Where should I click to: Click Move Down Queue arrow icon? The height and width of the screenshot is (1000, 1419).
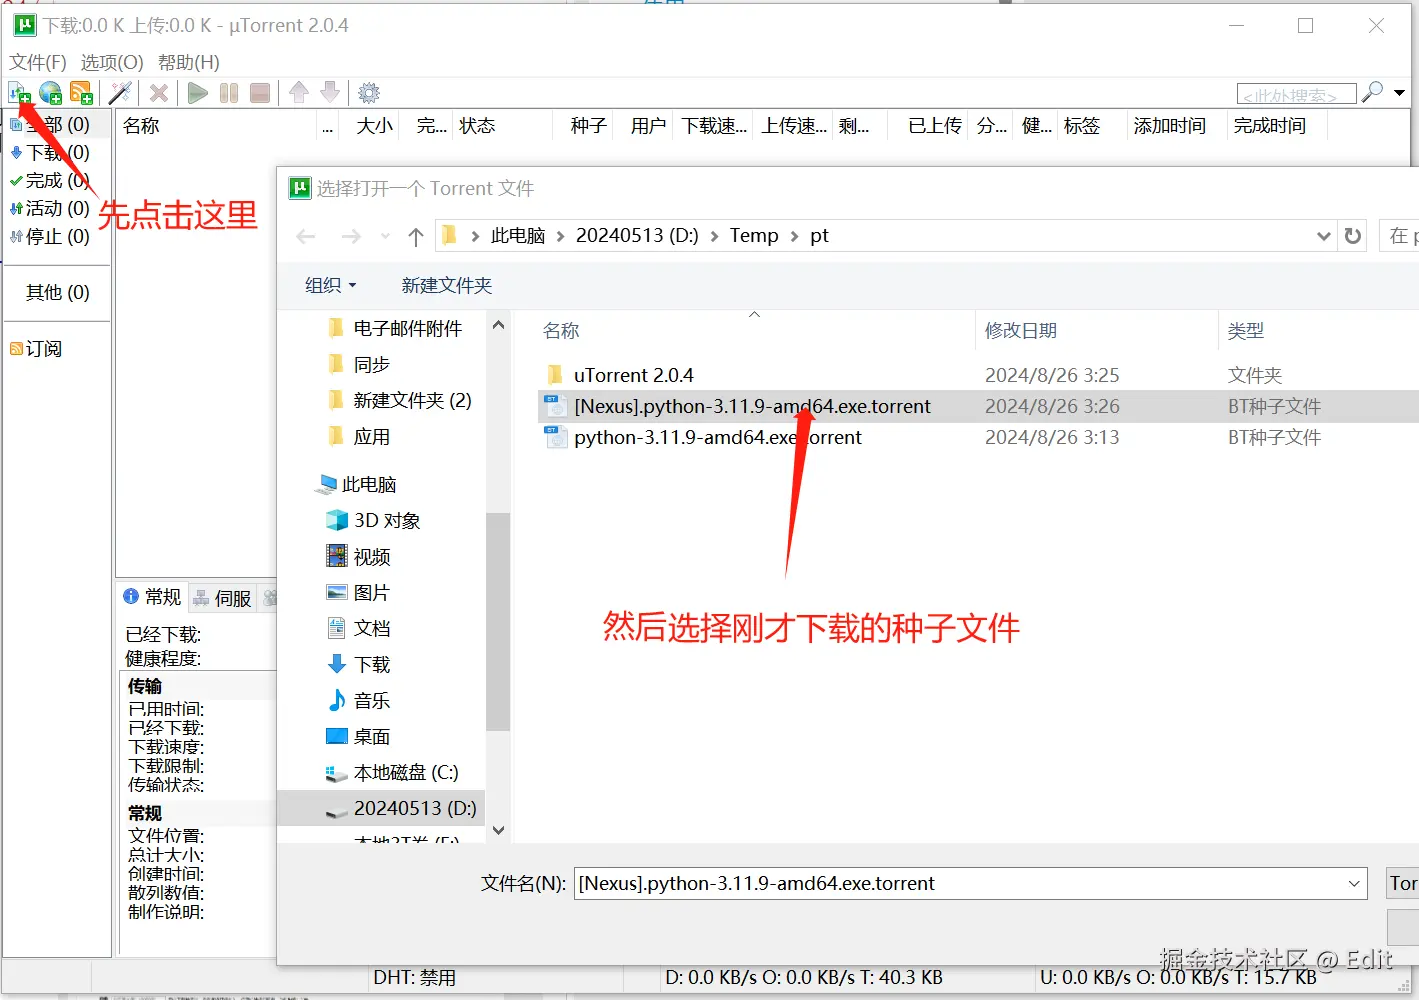(330, 93)
